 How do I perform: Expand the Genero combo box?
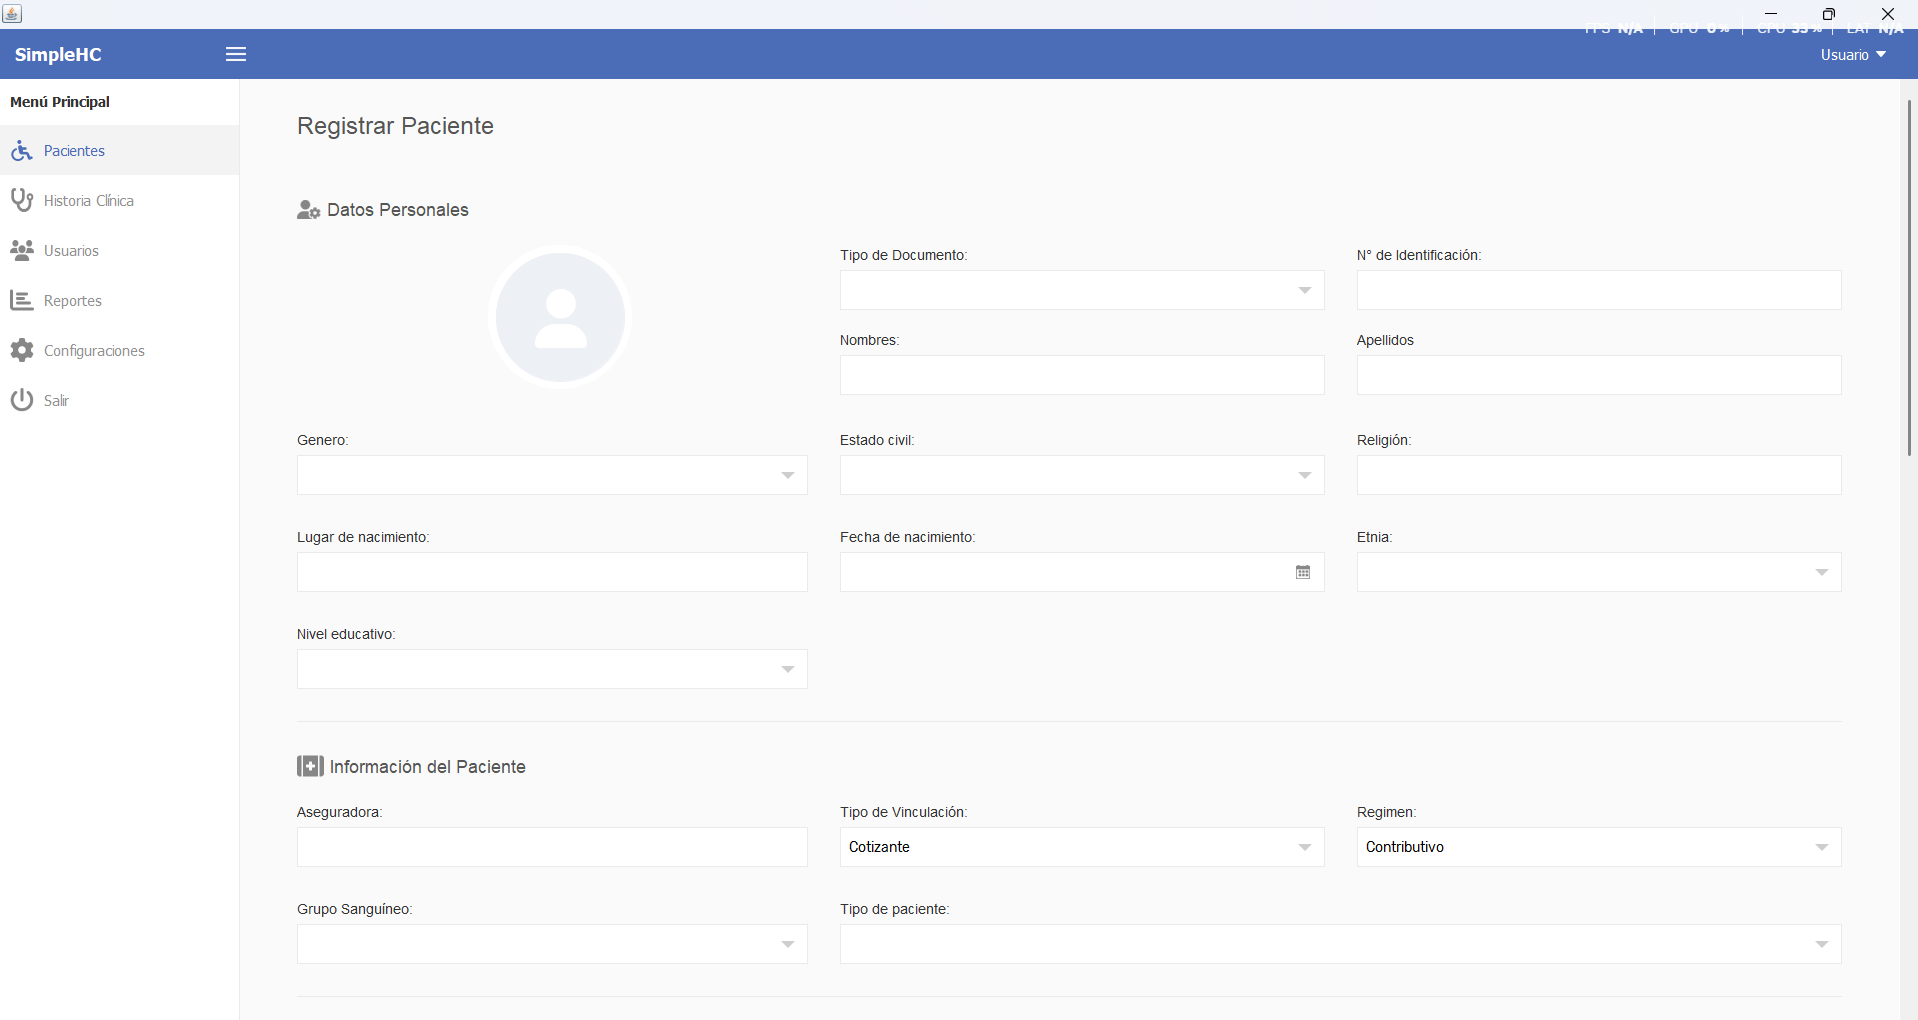coord(552,475)
